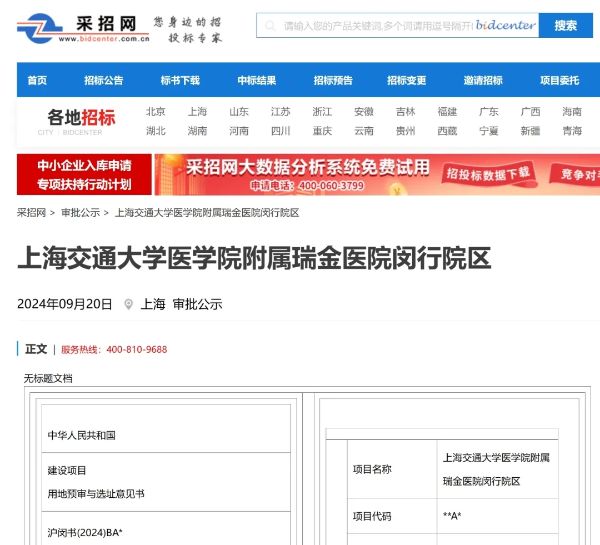The image size is (600, 545).
Task: Click the 中小企业入库申请 red banner
Action: [x=84, y=174]
